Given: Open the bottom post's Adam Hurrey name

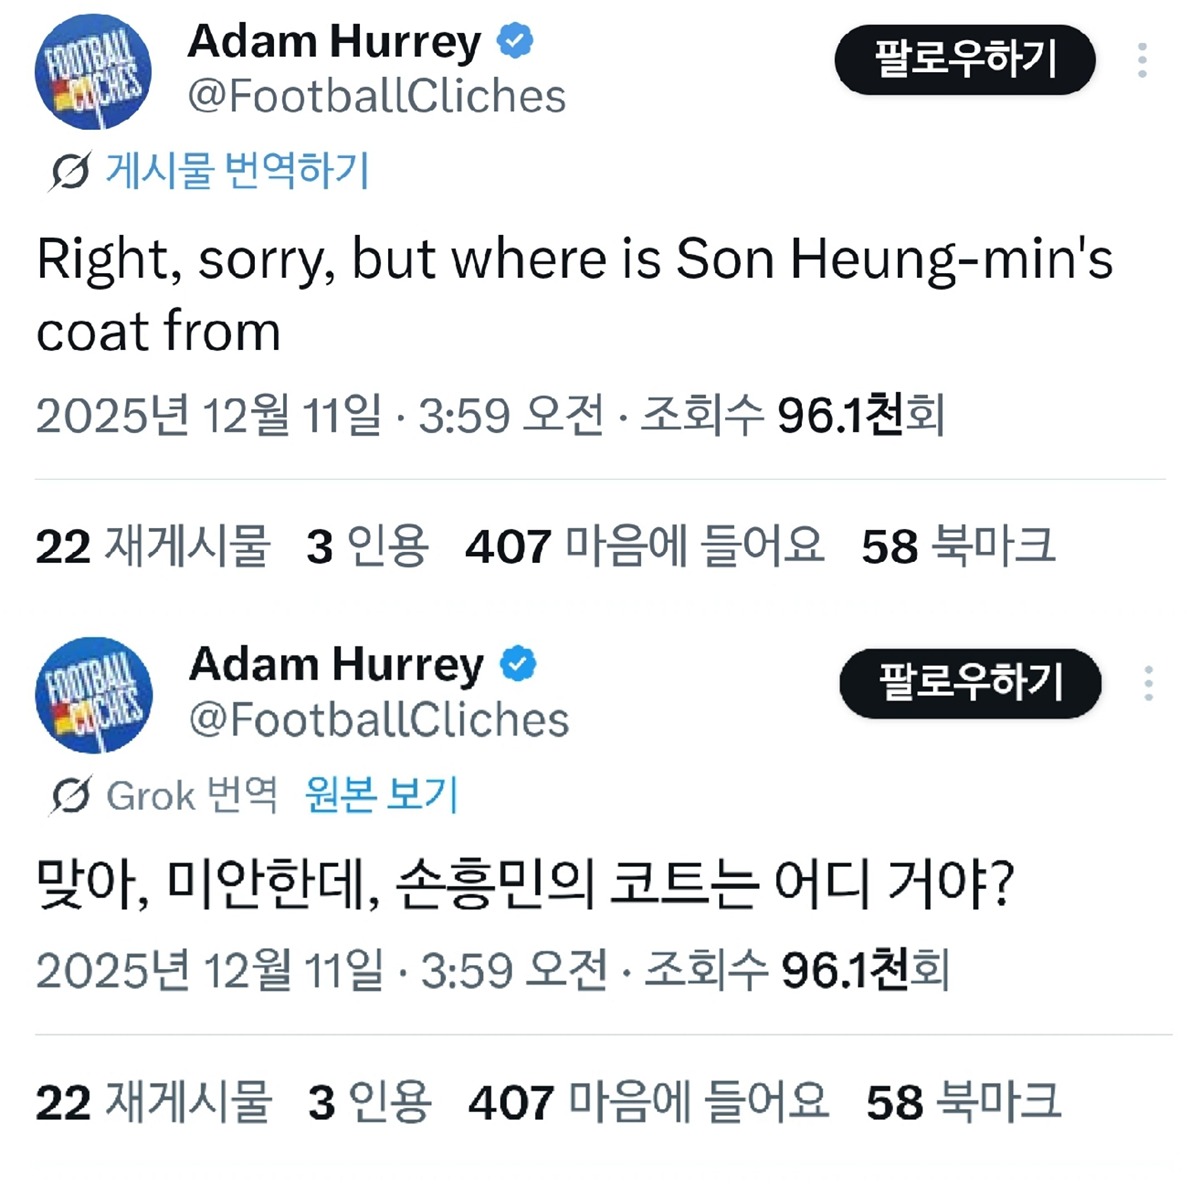Looking at the screenshot, I should [x=336, y=665].
